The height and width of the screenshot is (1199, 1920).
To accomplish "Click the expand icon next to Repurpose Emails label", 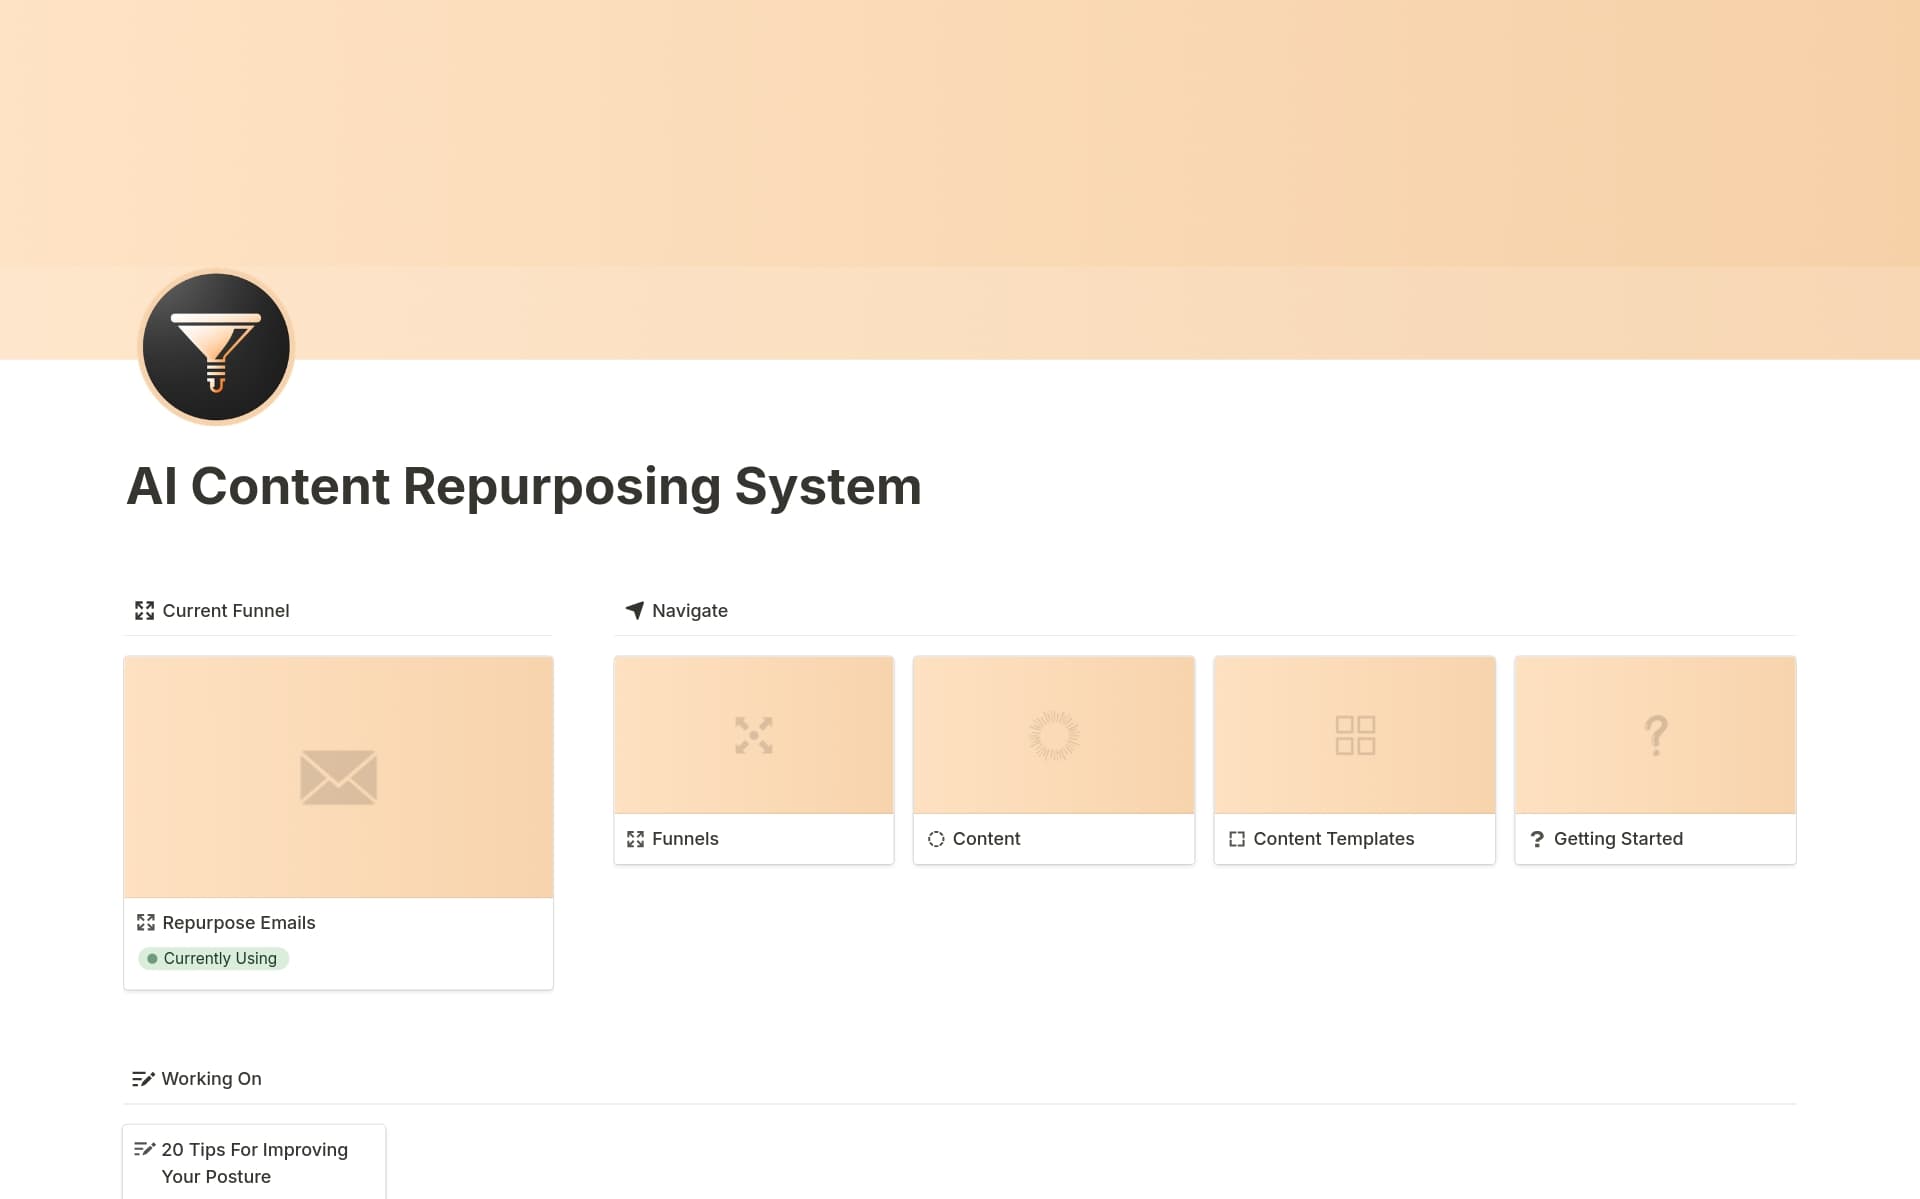I will 147,922.
